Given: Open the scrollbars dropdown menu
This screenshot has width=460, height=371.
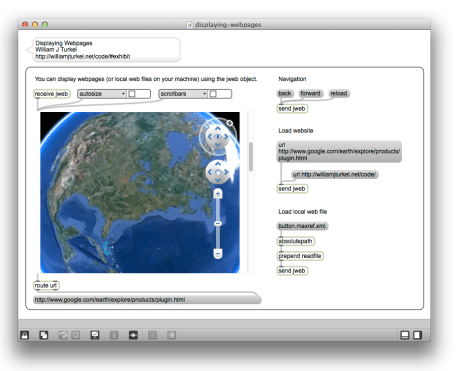Looking at the screenshot, I should [x=183, y=94].
